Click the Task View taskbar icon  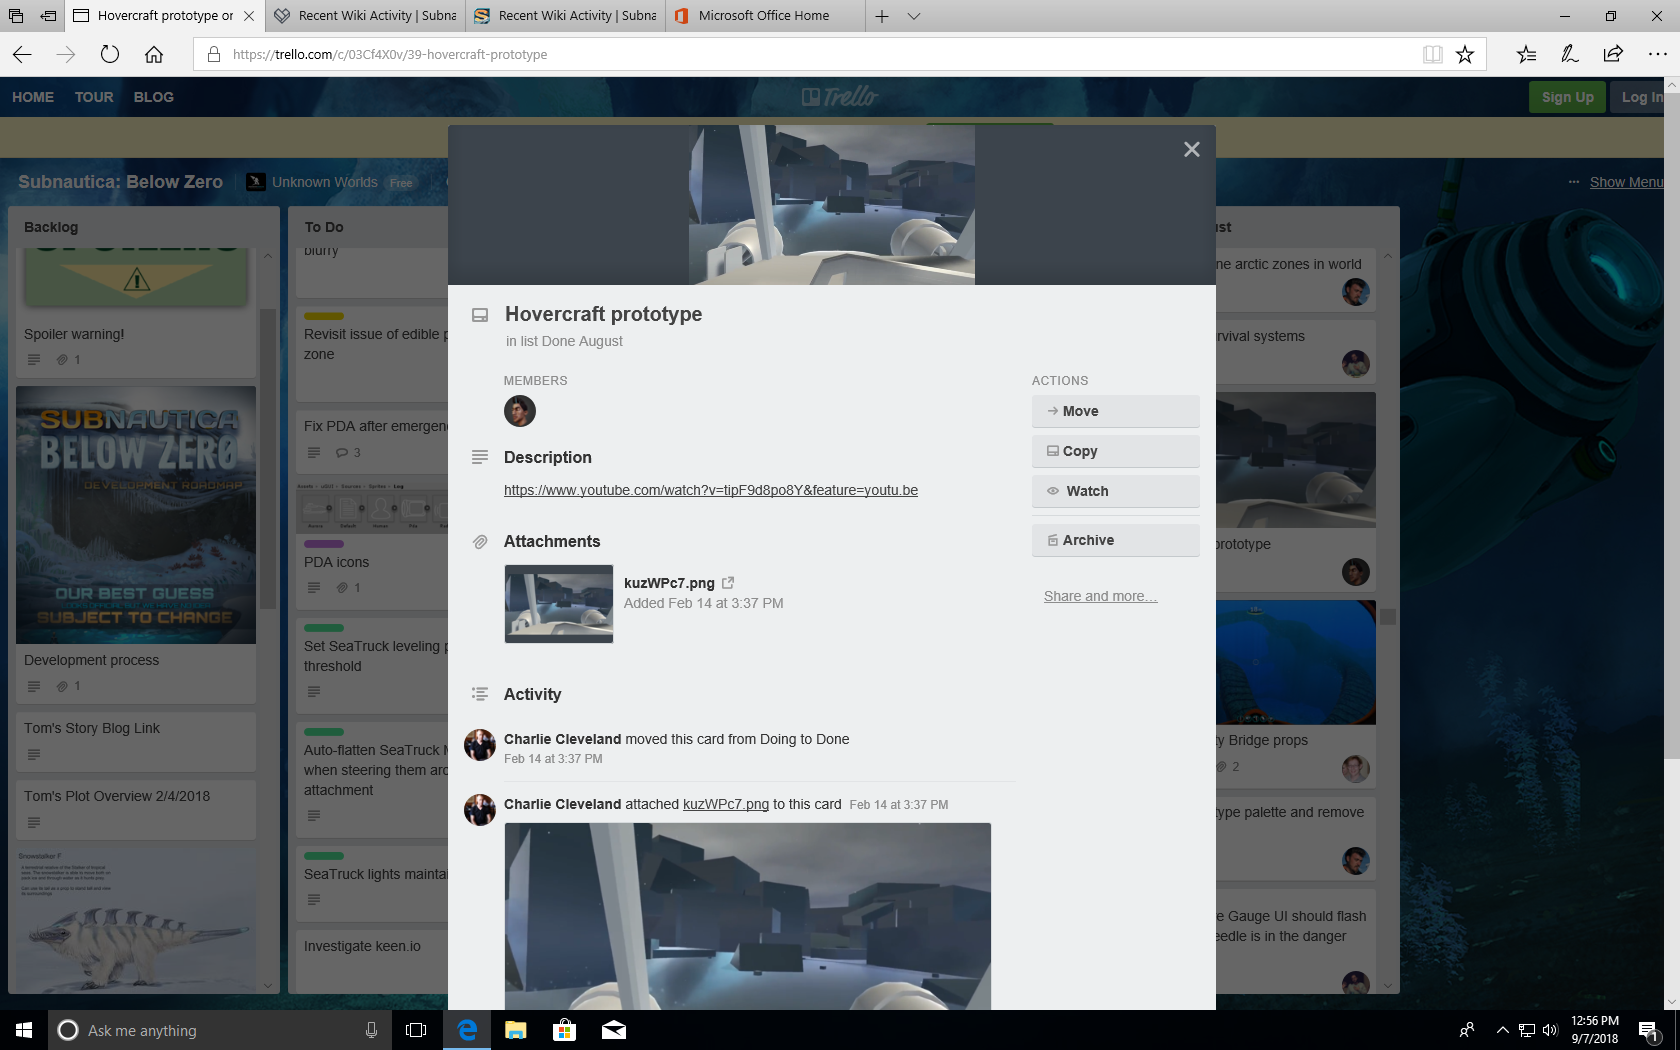tap(416, 1030)
